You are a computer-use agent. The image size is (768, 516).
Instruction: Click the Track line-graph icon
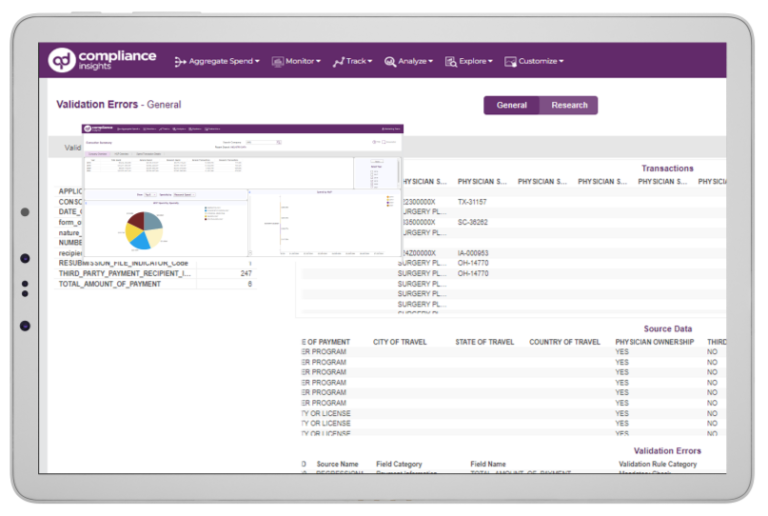pyautogui.click(x=338, y=62)
